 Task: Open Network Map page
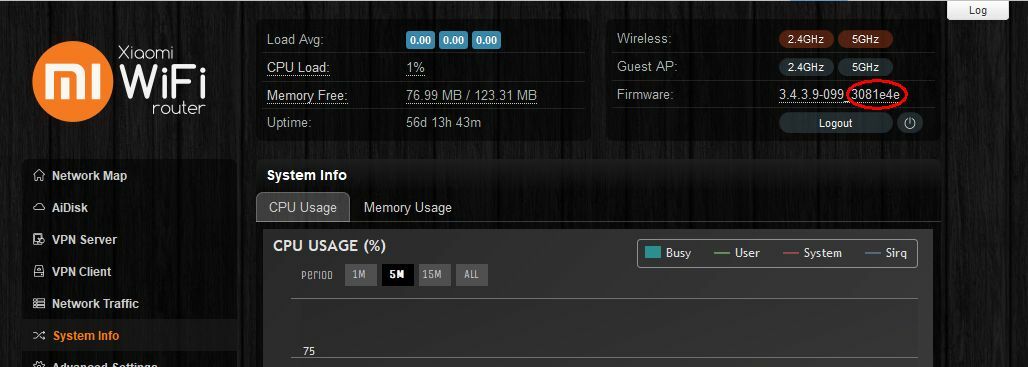point(89,176)
